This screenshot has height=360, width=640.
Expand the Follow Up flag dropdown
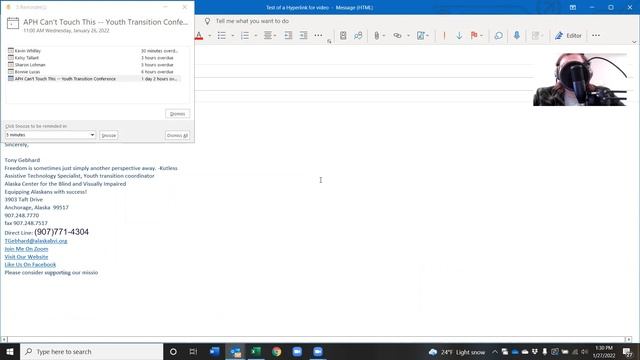[x=482, y=36]
